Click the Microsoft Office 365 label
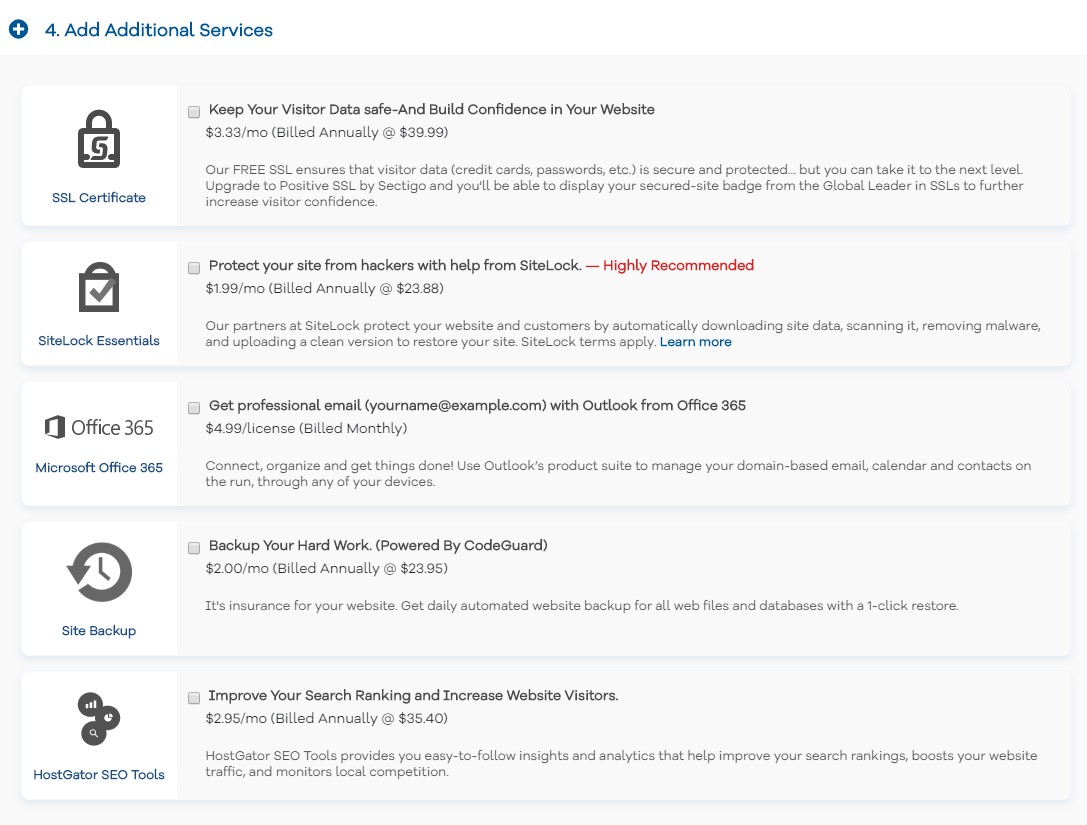This screenshot has height=825, width=1087. [99, 468]
